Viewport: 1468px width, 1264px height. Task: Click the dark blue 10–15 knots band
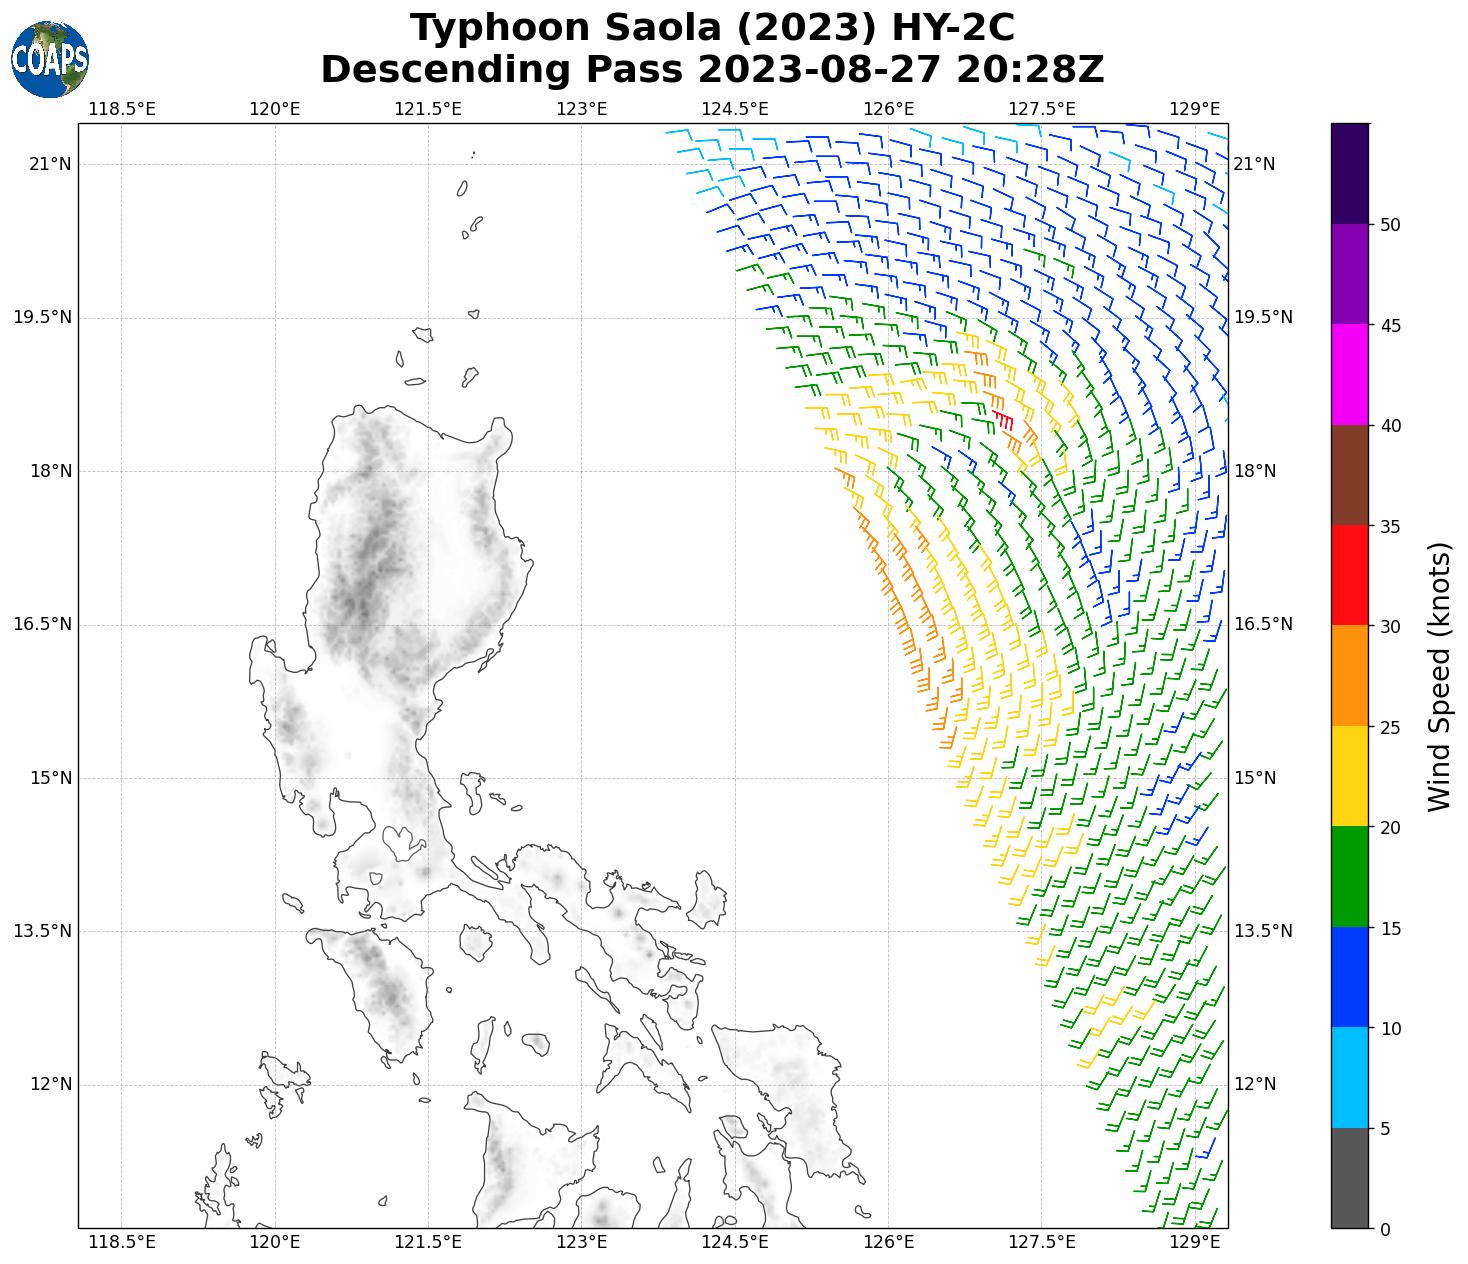click(1349, 977)
